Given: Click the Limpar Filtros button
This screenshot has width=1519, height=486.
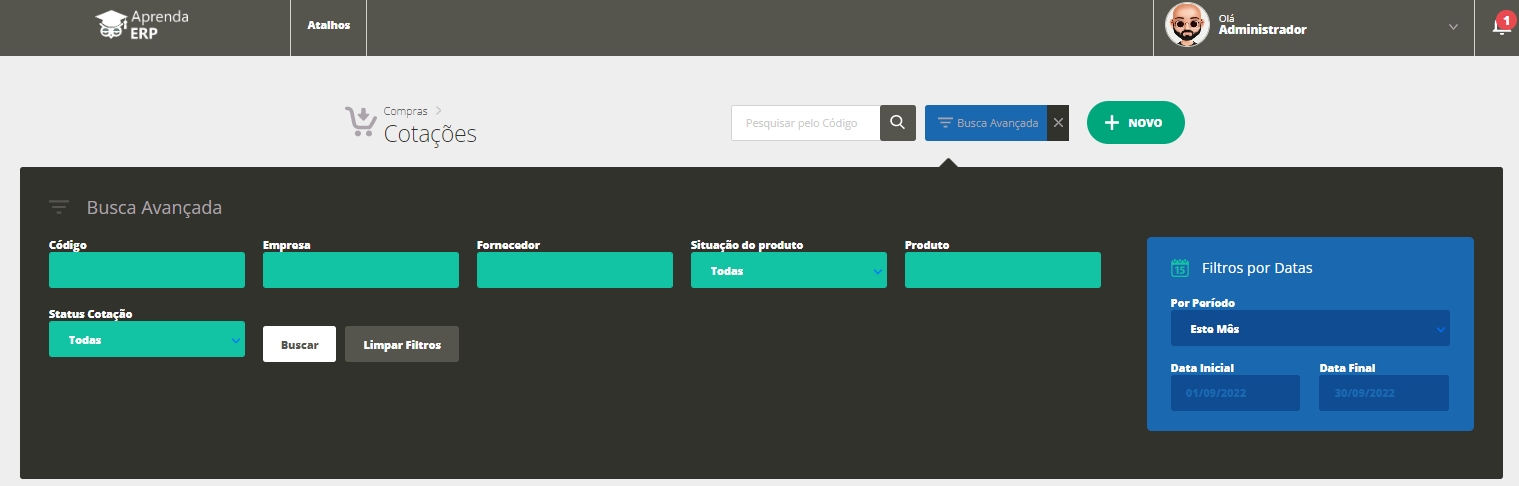Looking at the screenshot, I should 401,344.
